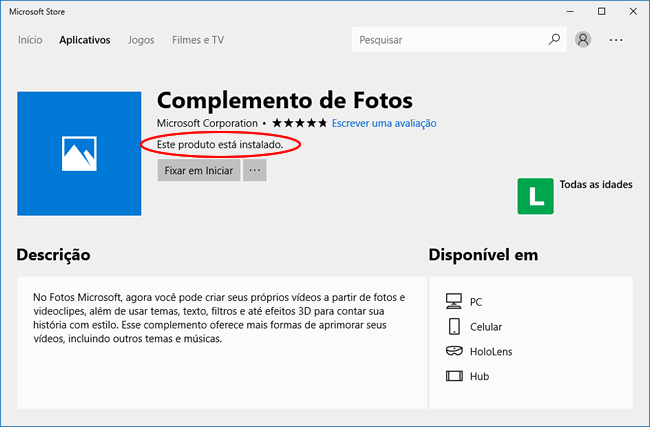Screen dimensions: 650x427
Task: Click the Hub device icon
Action: (x=454, y=376)
